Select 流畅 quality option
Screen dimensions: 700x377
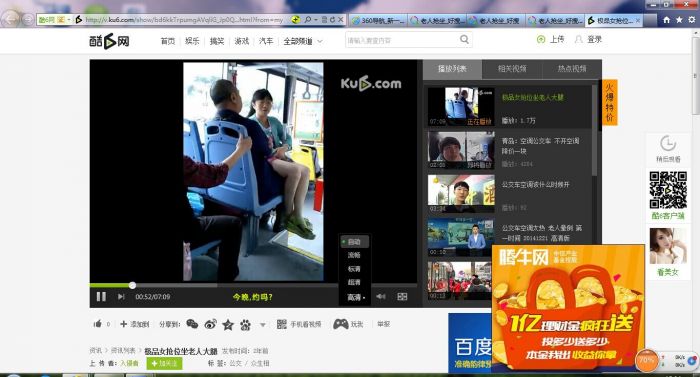pos(354,255)
